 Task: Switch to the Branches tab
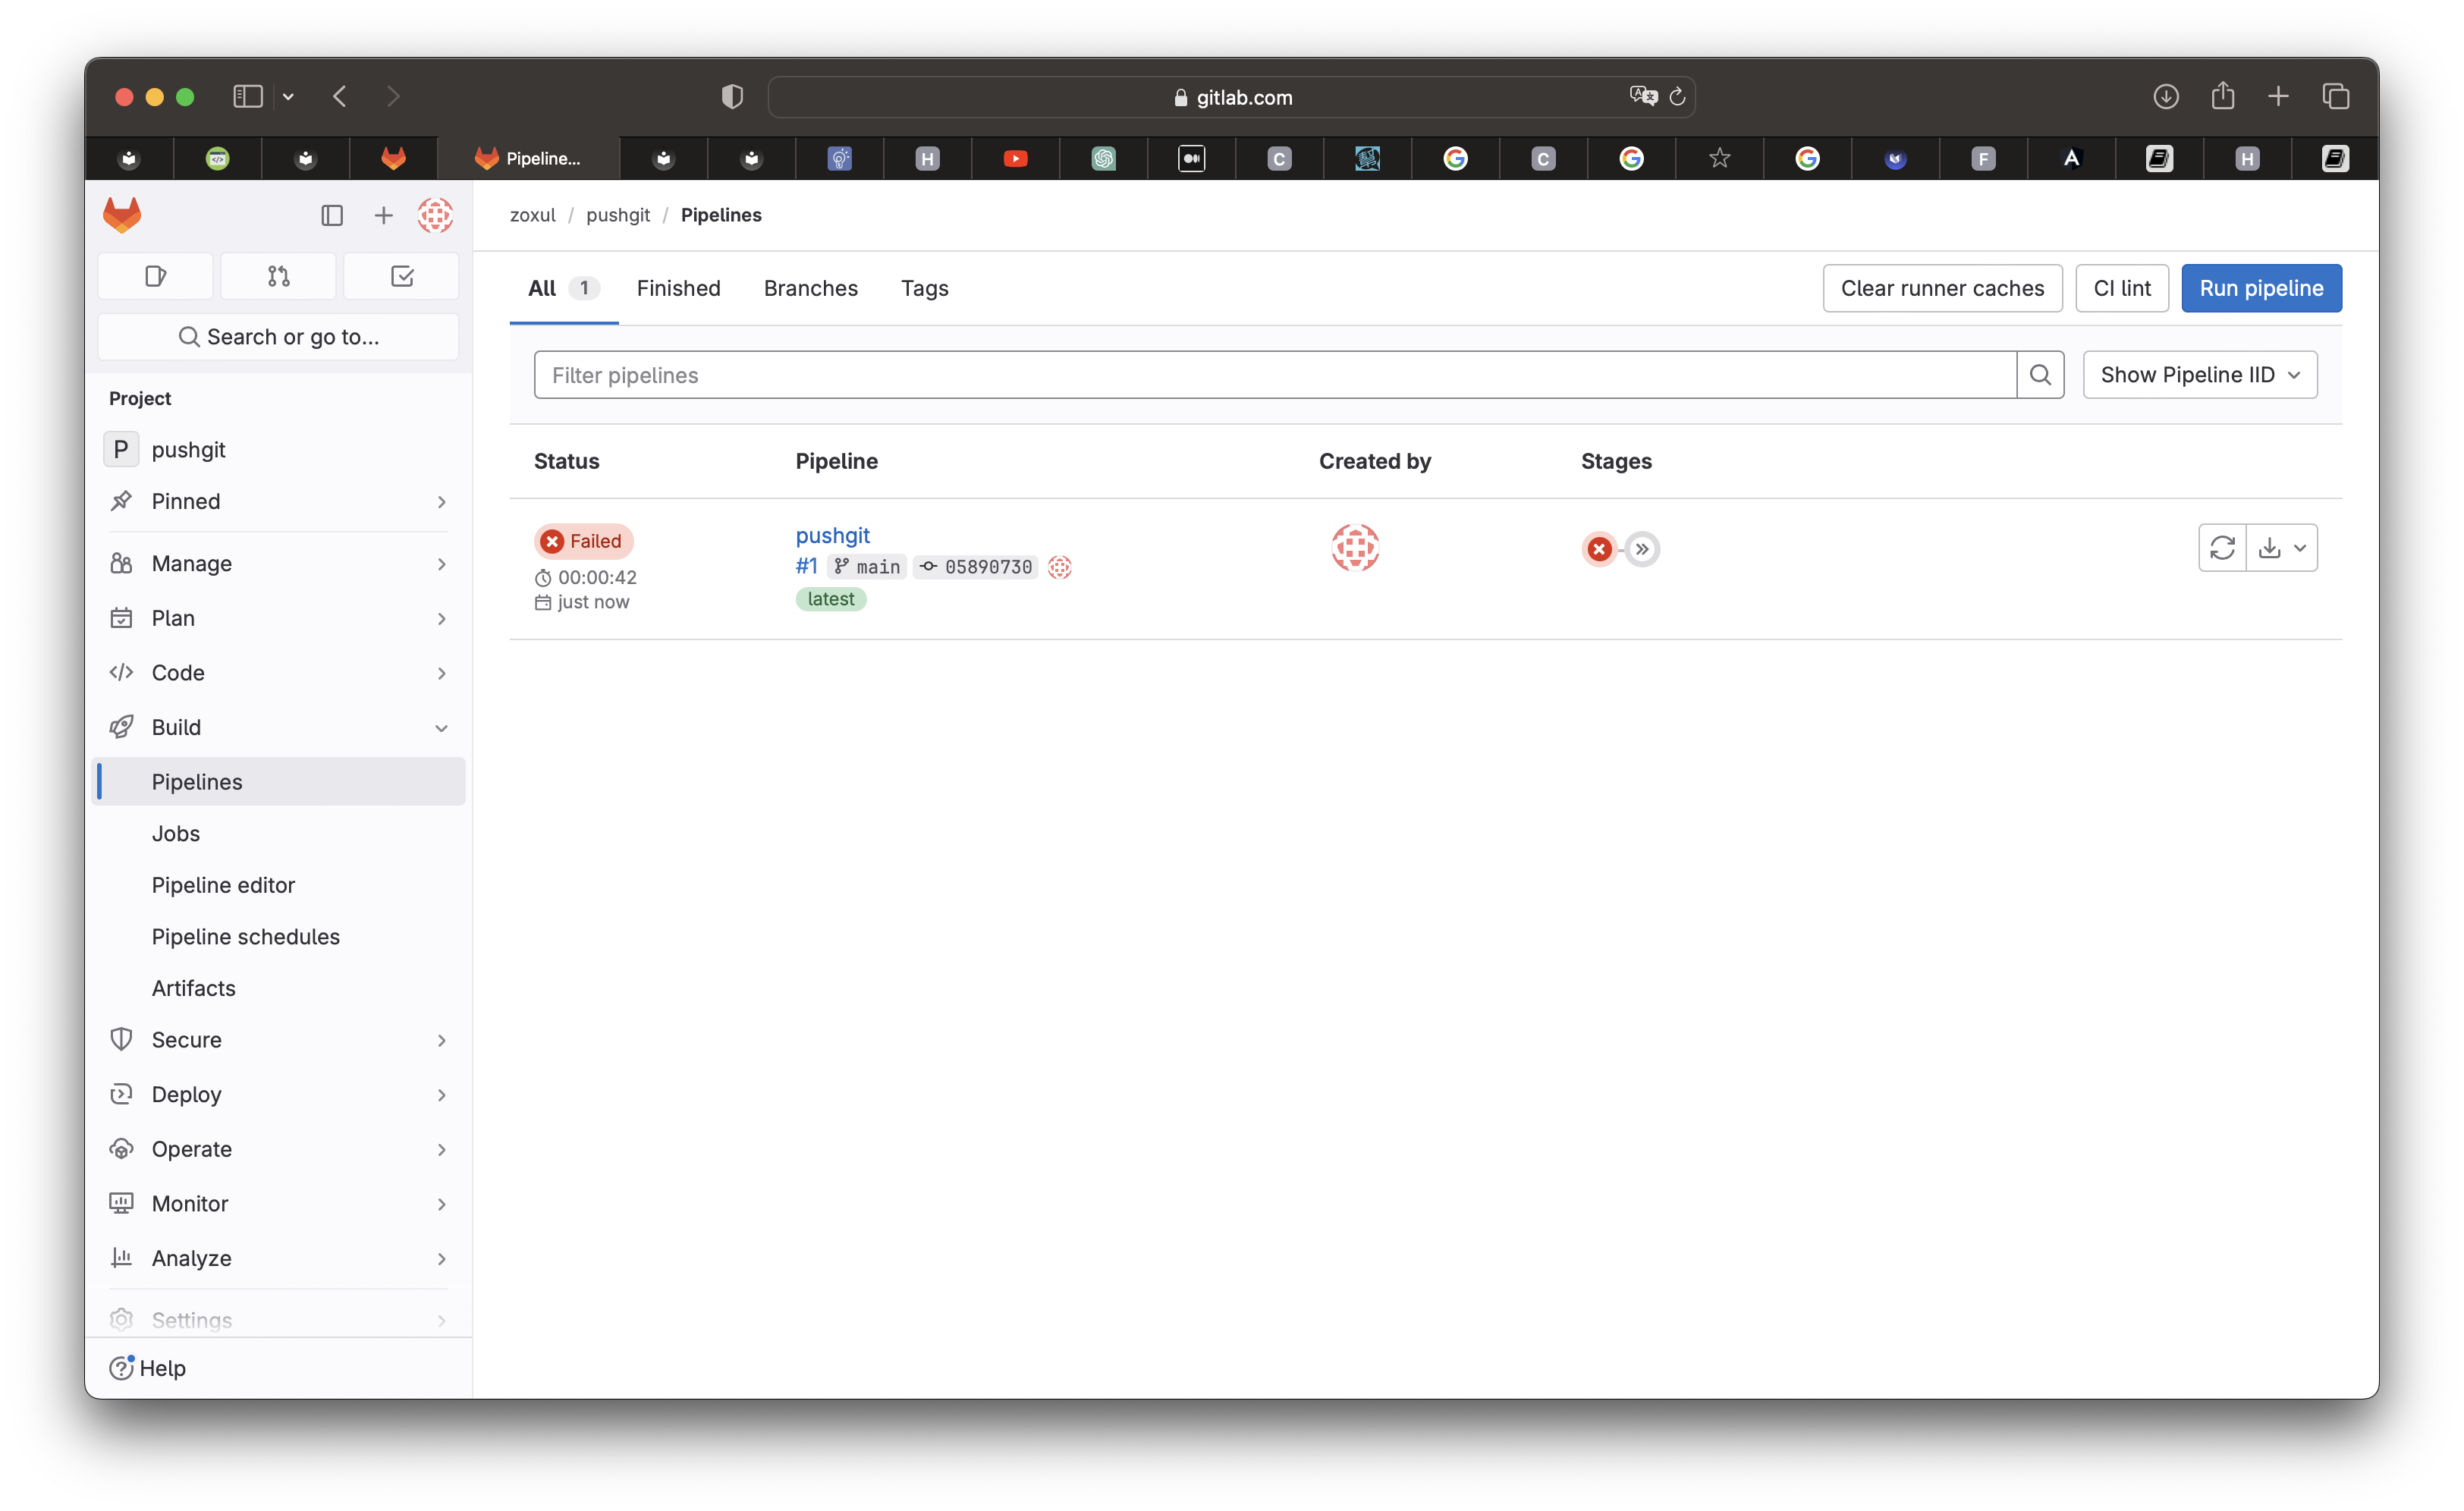point(810,288)
